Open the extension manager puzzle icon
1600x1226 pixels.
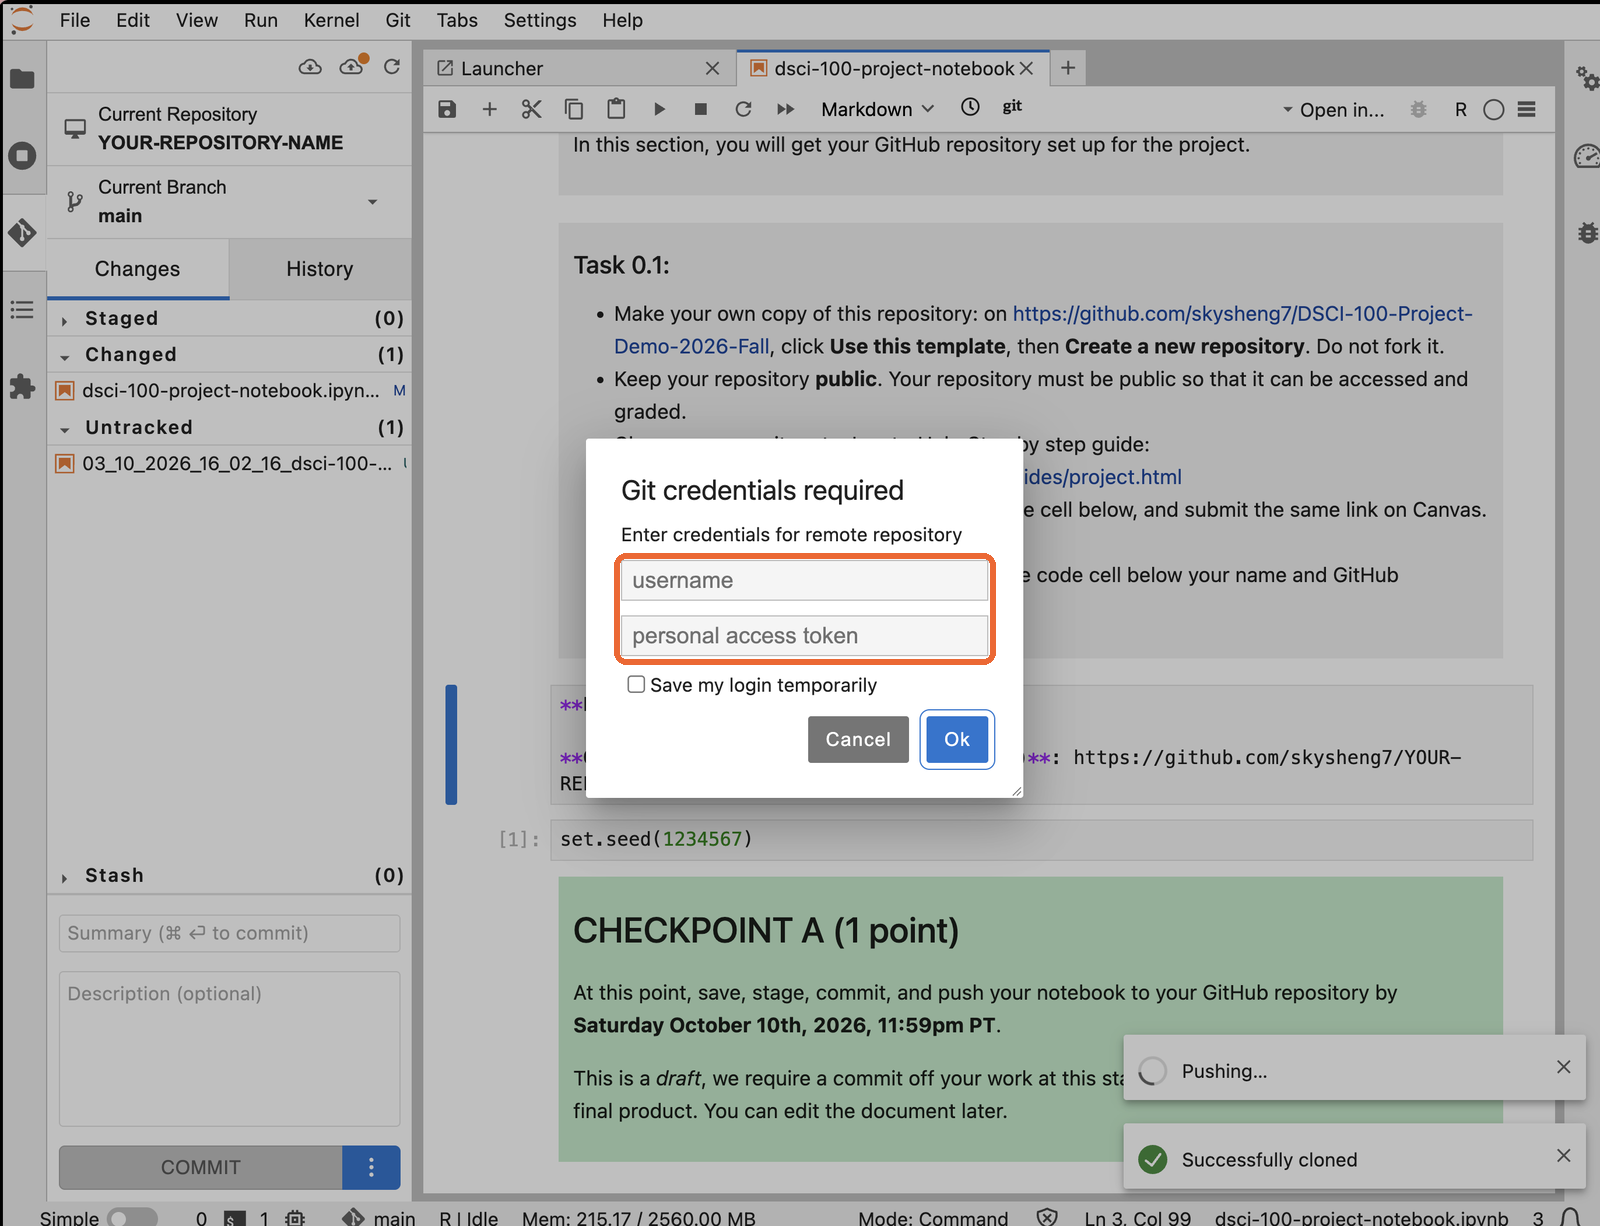click(22, 387)
